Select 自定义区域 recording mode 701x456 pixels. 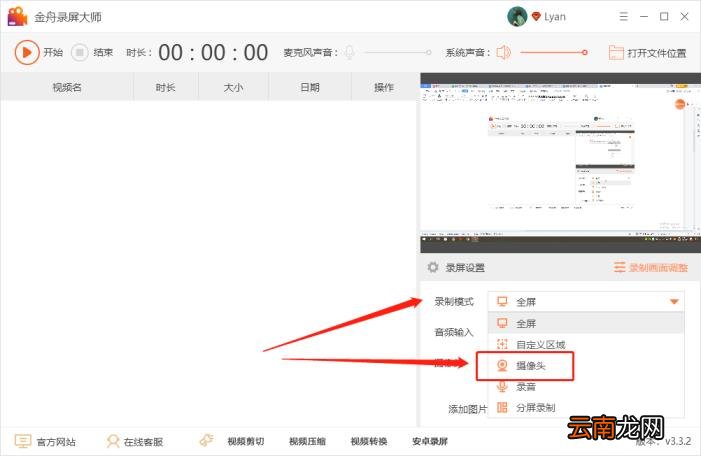click(586, 344)
